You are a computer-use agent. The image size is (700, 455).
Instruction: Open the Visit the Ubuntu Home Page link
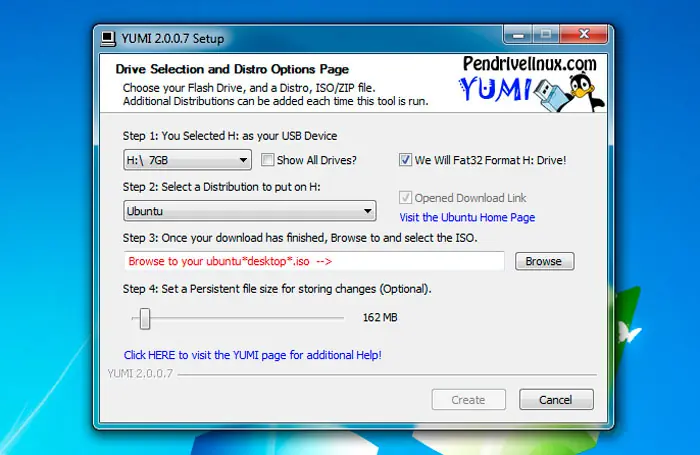pos(467,217)
